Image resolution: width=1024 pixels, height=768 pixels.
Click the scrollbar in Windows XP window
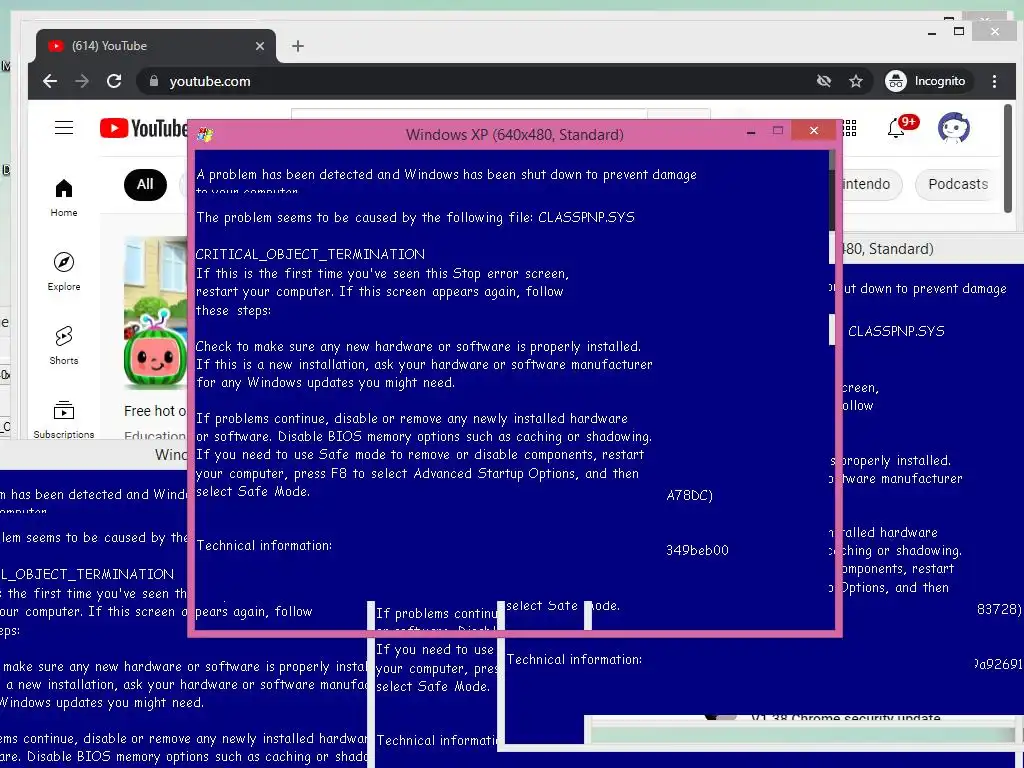[x=832, y=189]
